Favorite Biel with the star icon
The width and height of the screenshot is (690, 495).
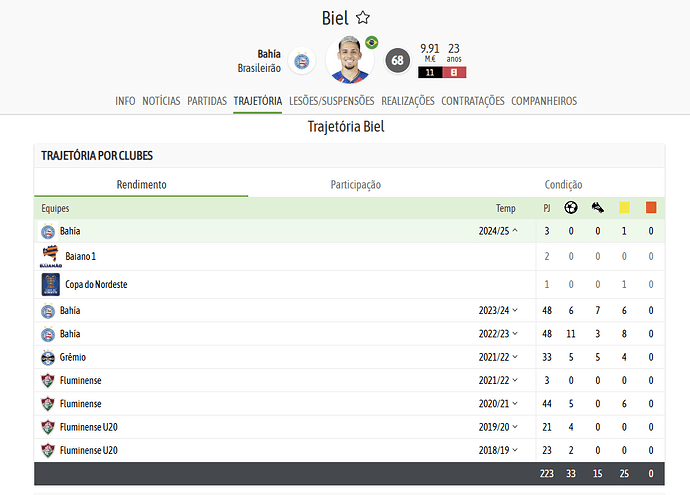(363, 18)
